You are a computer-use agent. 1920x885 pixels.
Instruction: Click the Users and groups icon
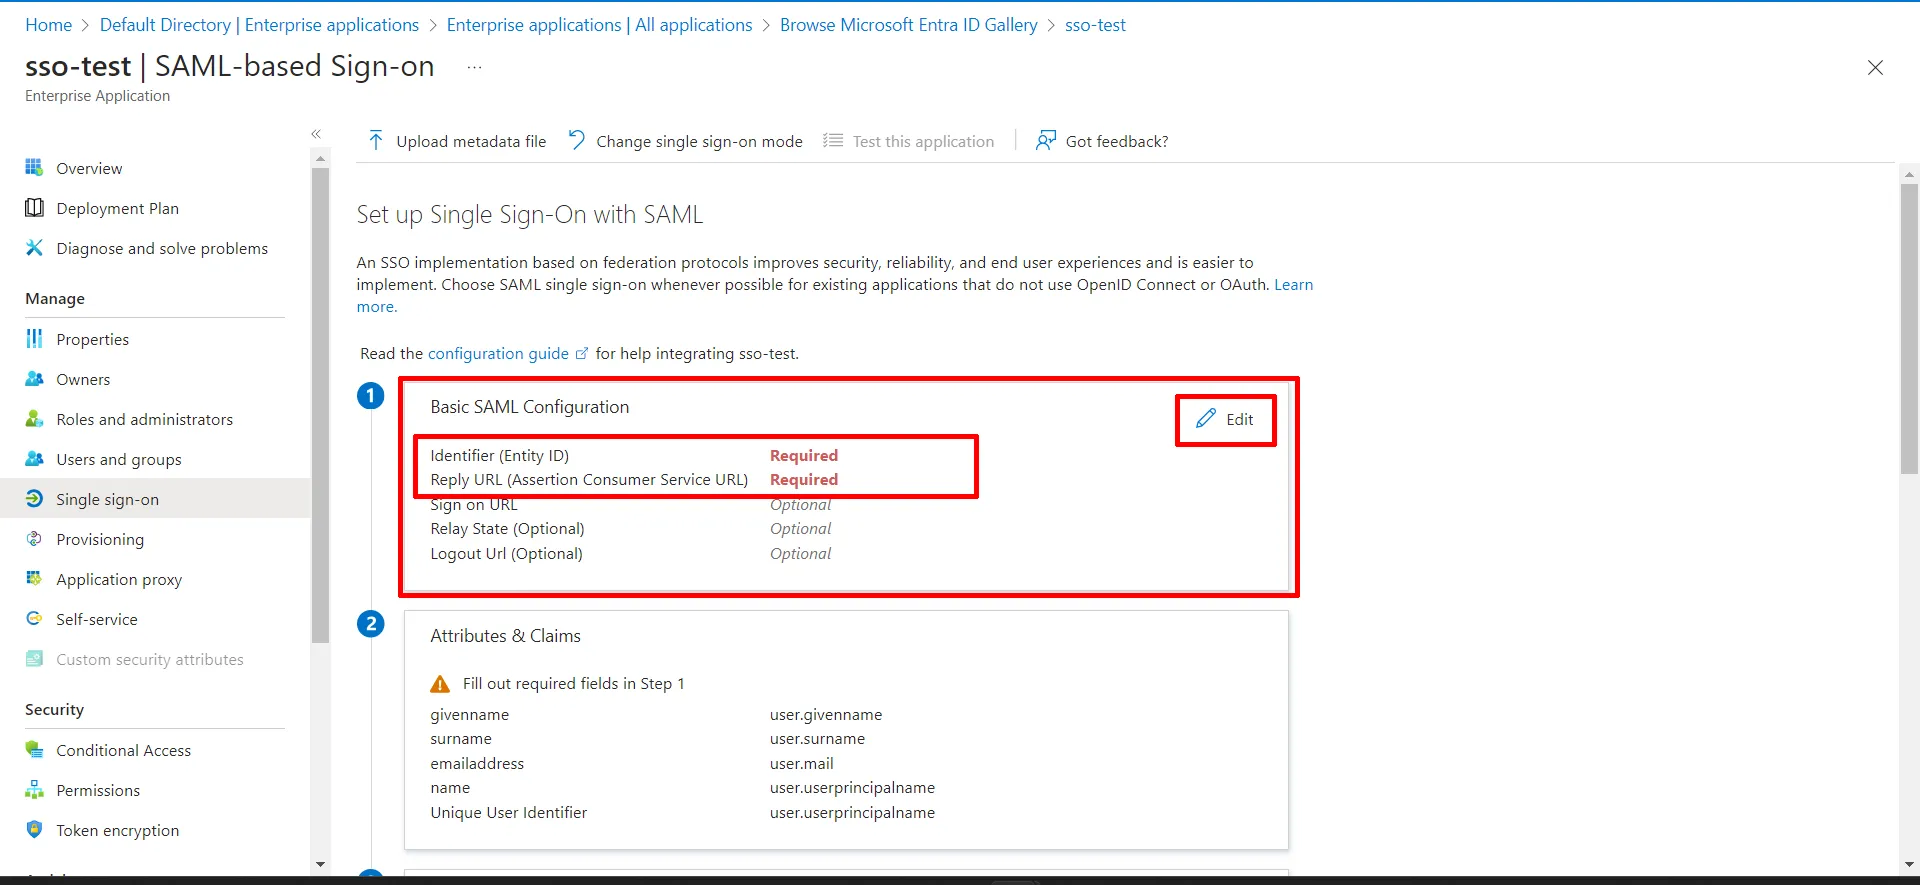pyautogui.click(x=34, y=458)
